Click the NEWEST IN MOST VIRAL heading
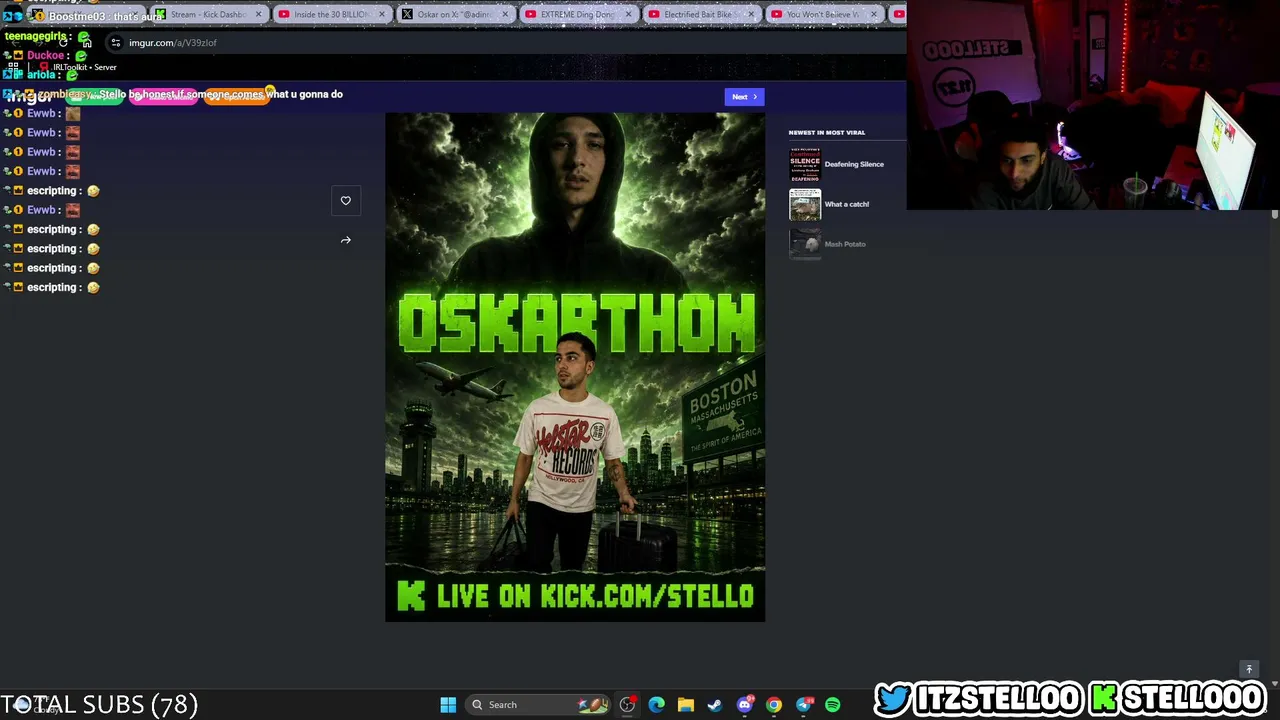This screenshot has width=1280, height=720. point(827,132)
